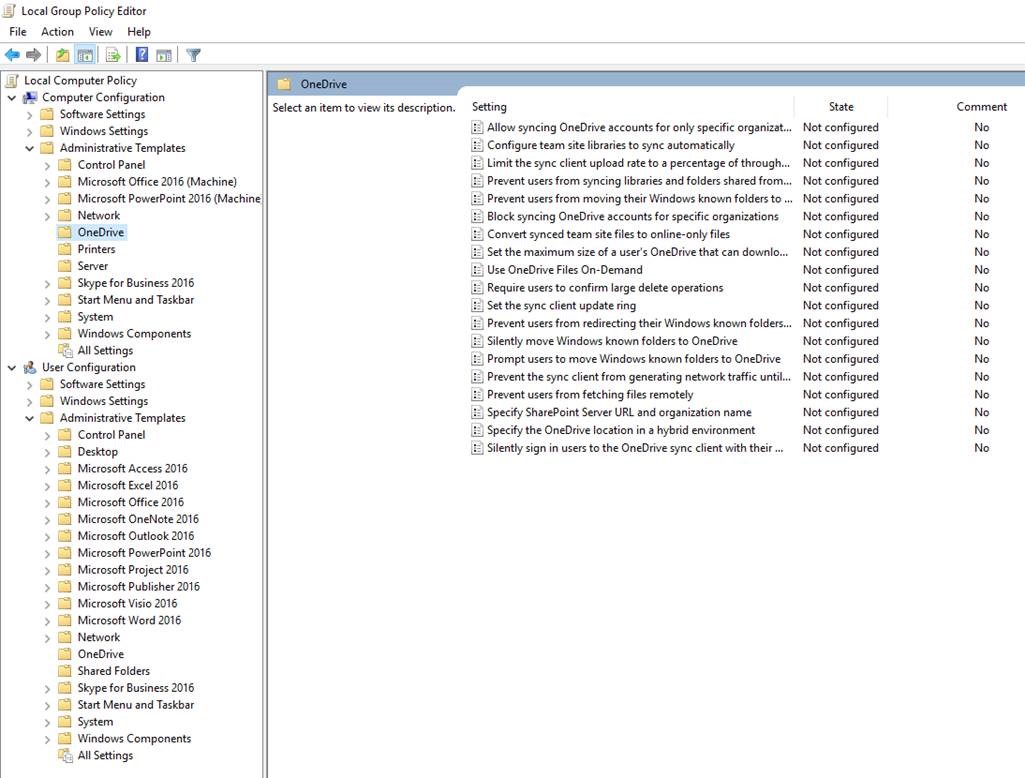Screen dimensions: 1025x778
Task: Click the All Settings icon under User Configuration
Action: (x=65, y=755)
